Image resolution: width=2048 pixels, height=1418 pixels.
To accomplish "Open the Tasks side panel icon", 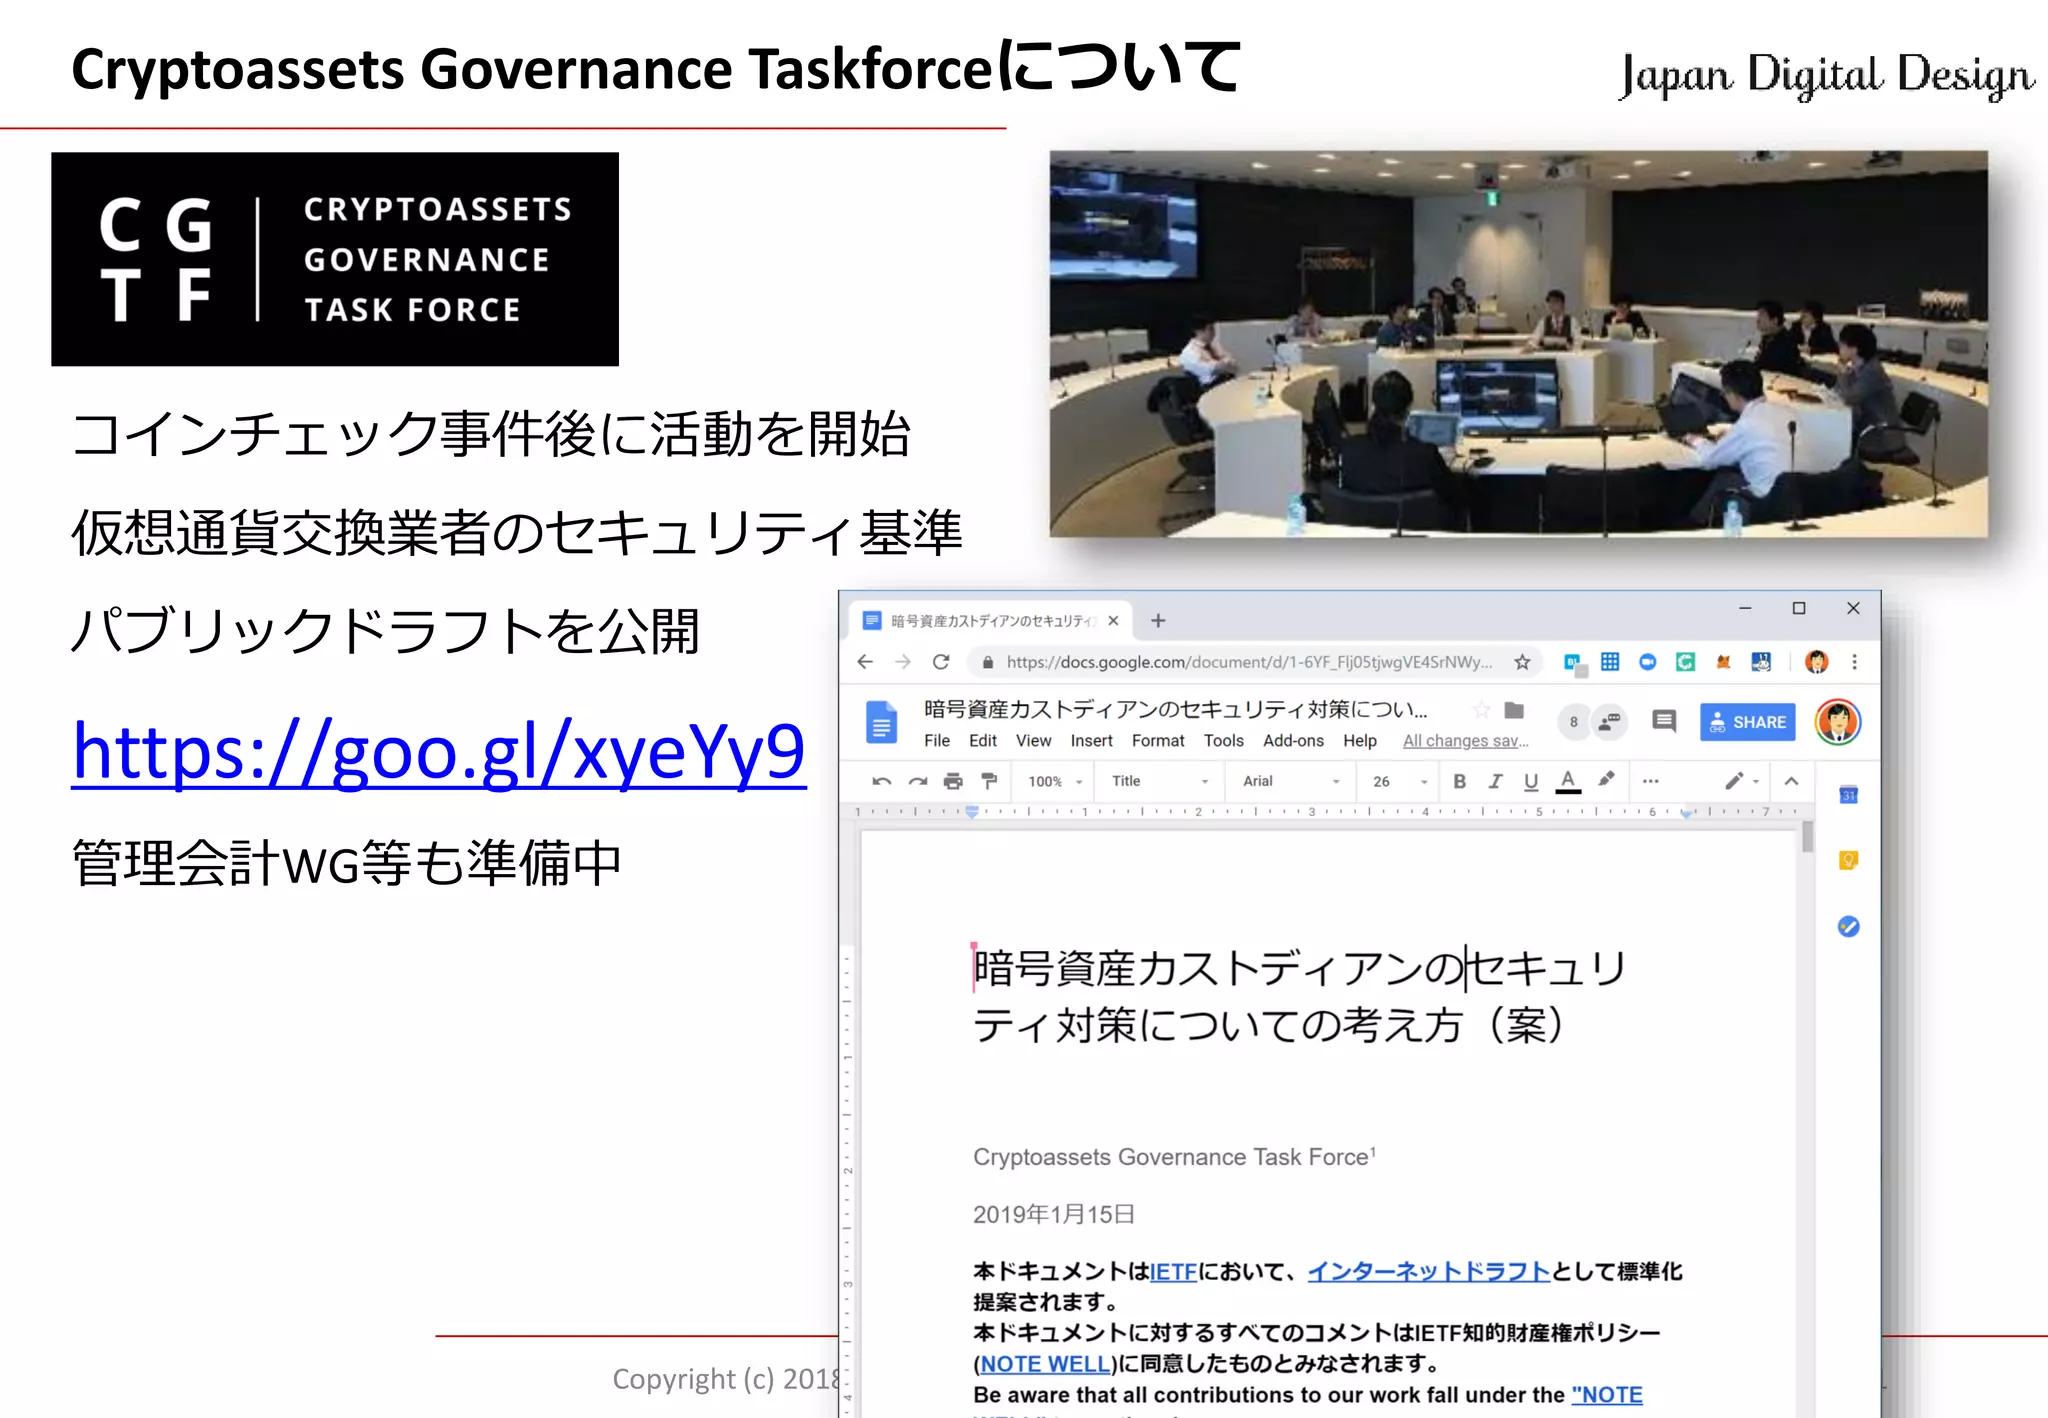I will pyautogui.click(x=1849, y=927).
